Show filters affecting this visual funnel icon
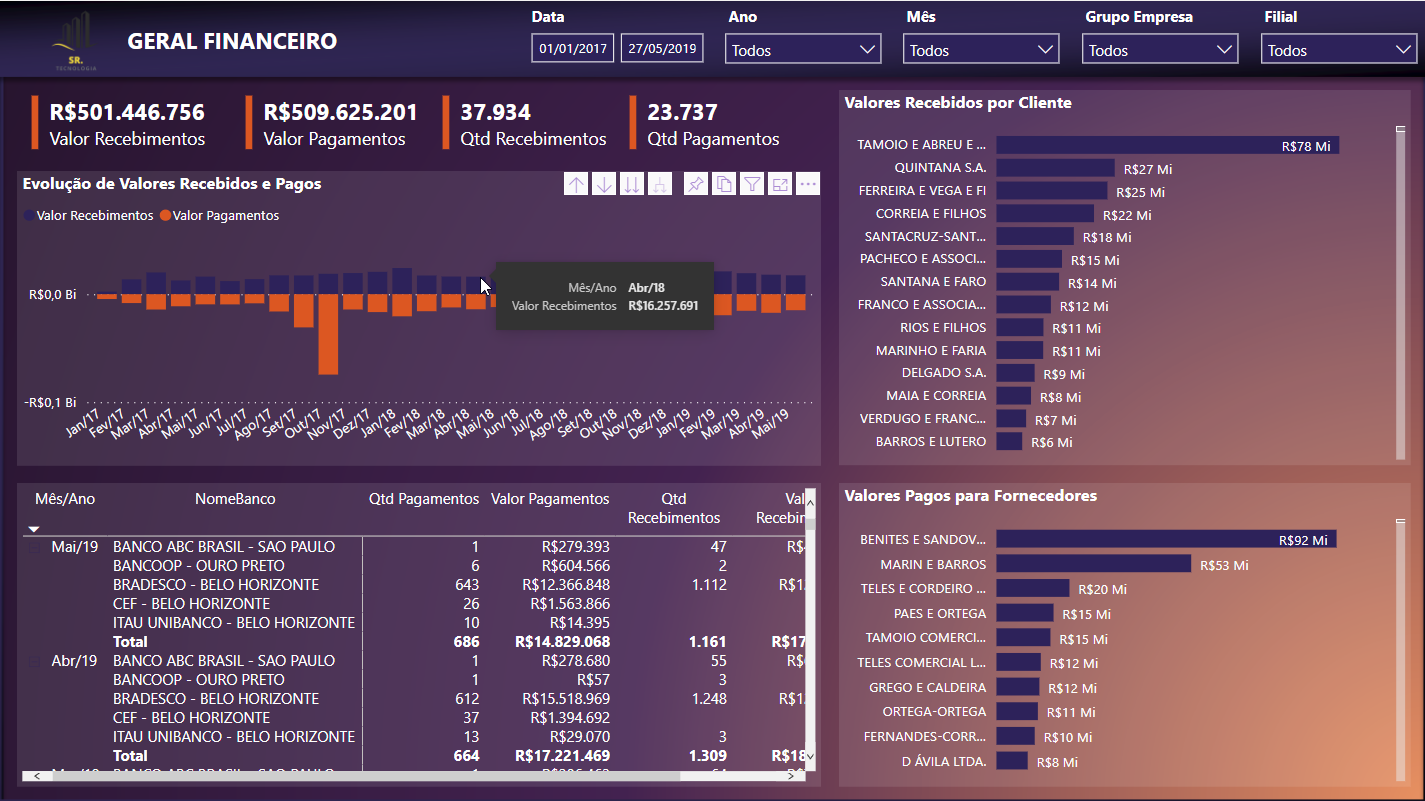Image resolution: width=1425 pixels, height=801 pixels. point(752,184)
